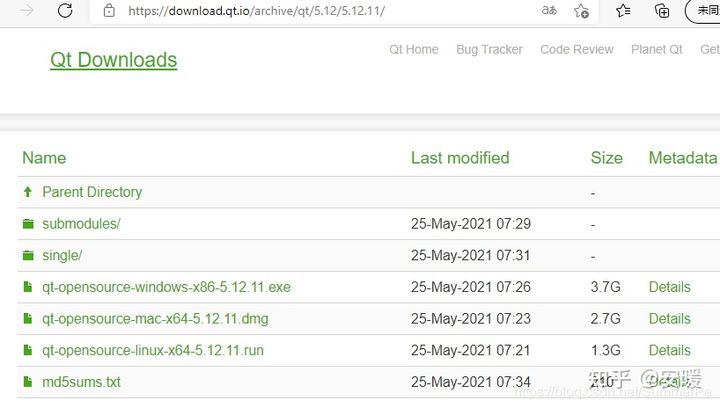Screen dimensions: 720x408
Task: Open the favorites list icon
Action: (623, 11)
